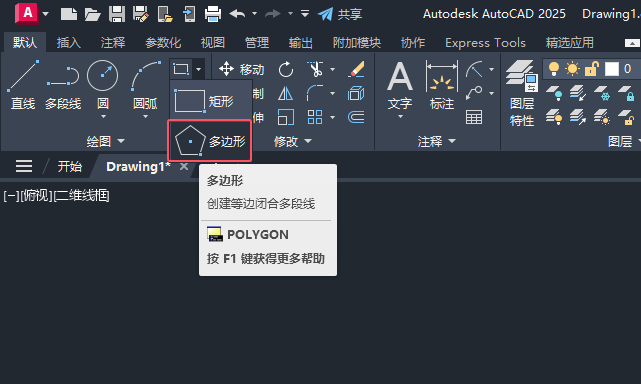641x384 pixels.
Task: Open dropdown arrow under 圆 (Circle)
Action: tap(103, 117)
